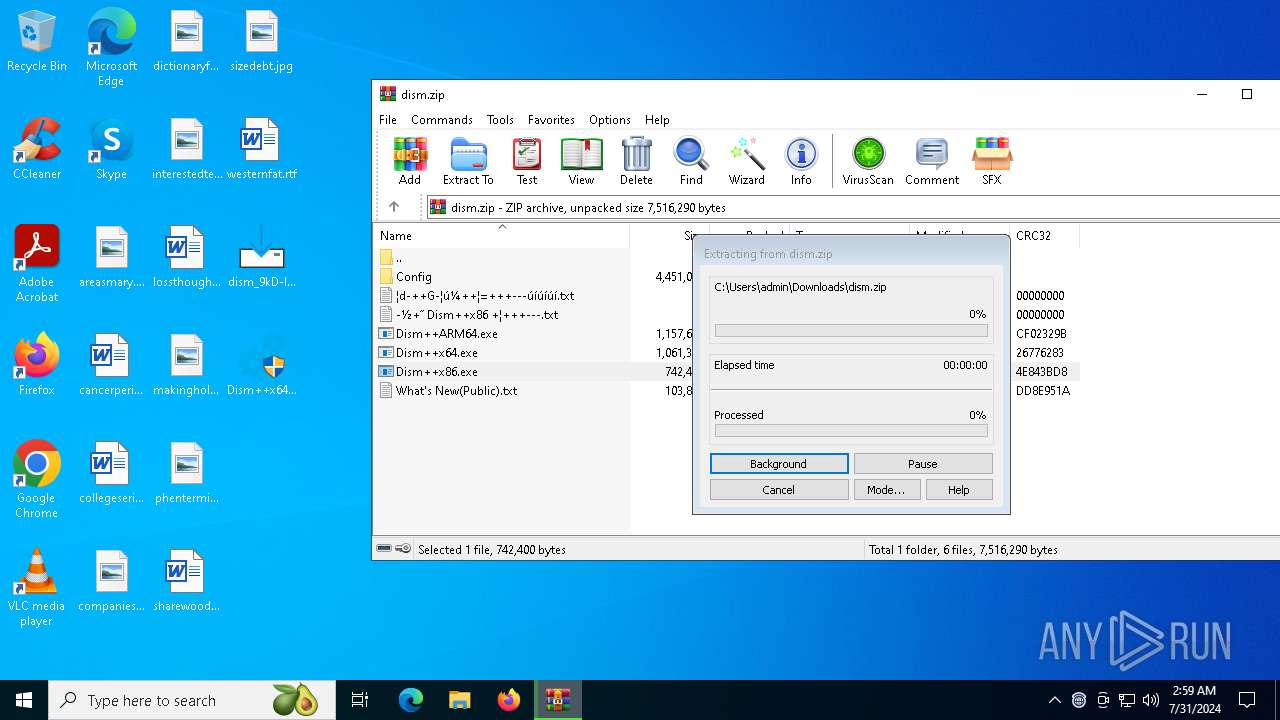Open the View toolbar tool
1280x720 pixels.
click(581, 161)
